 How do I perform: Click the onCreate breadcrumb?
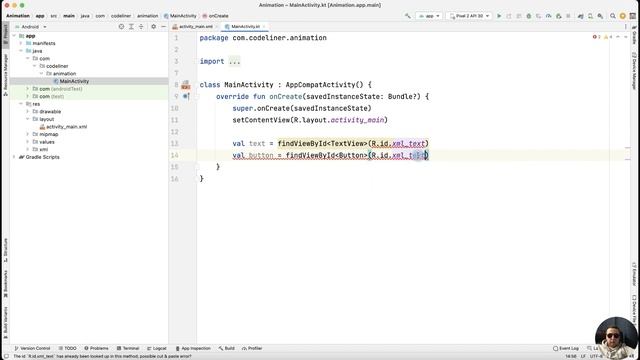point(216,16)
